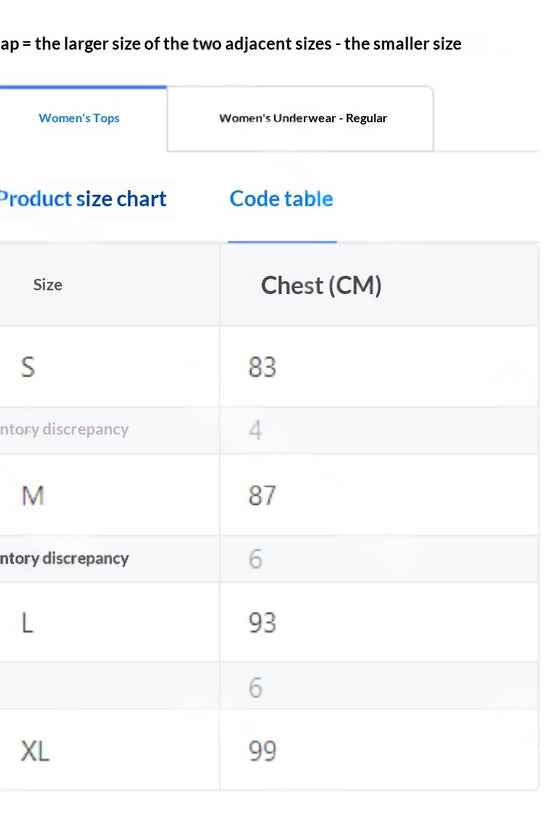Click the Chest (CM) column header
The width and height of the screenshot is (550, 825).
tap(321, 285)
